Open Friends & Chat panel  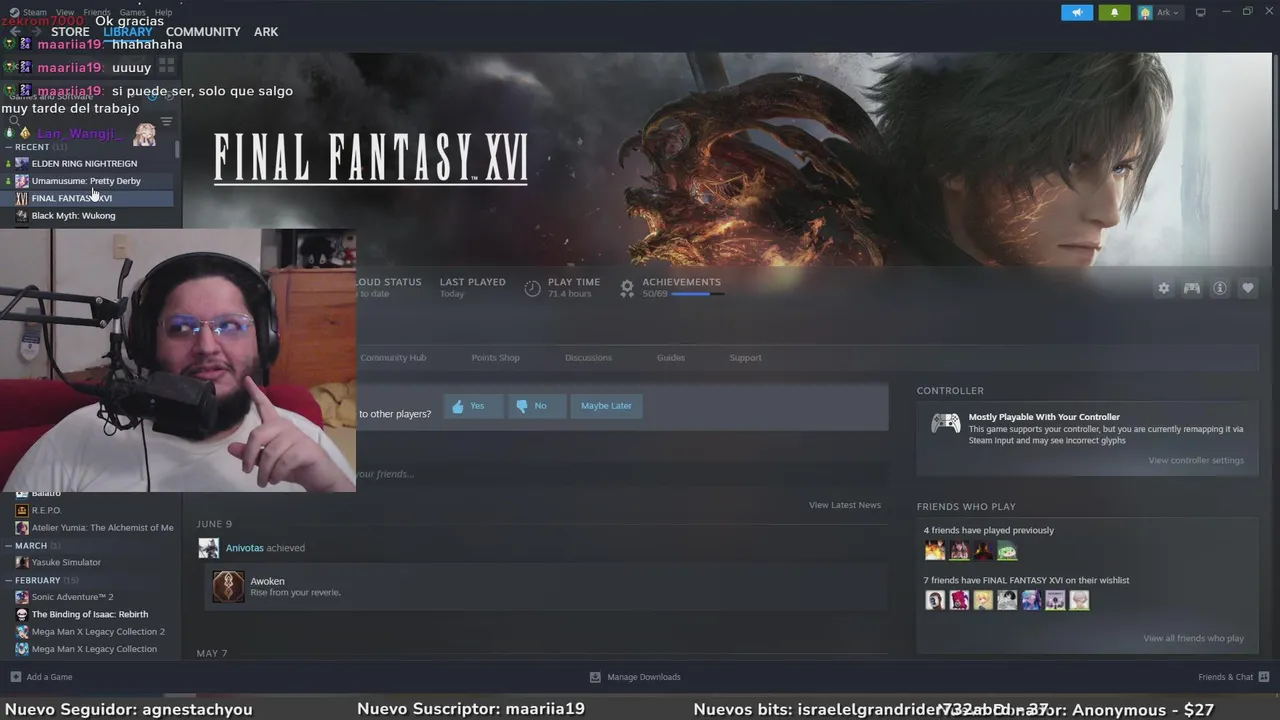pos(1234,677)
